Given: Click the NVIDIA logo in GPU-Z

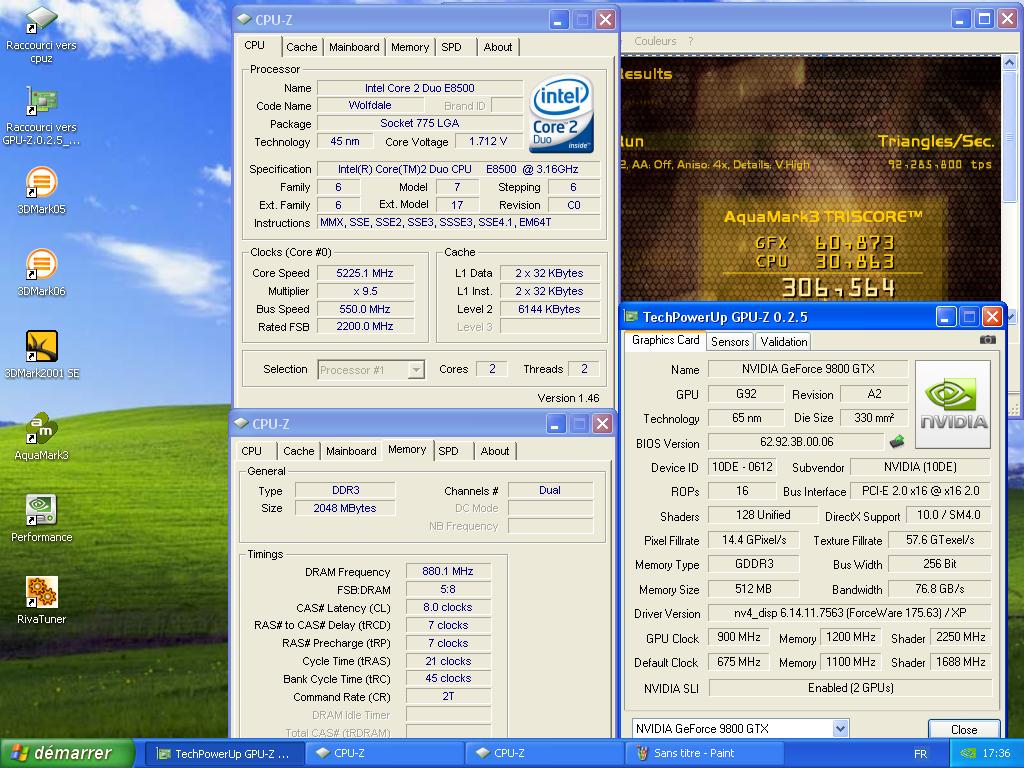Looking at the screenshot, I should (953, 404).
